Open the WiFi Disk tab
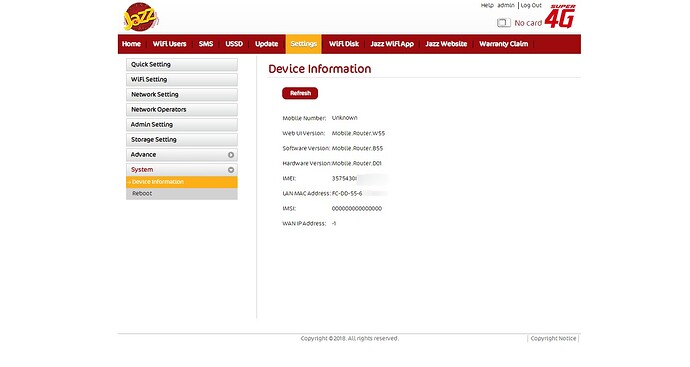This screenshot has width=690, height=367. click(x=344, y=44)
